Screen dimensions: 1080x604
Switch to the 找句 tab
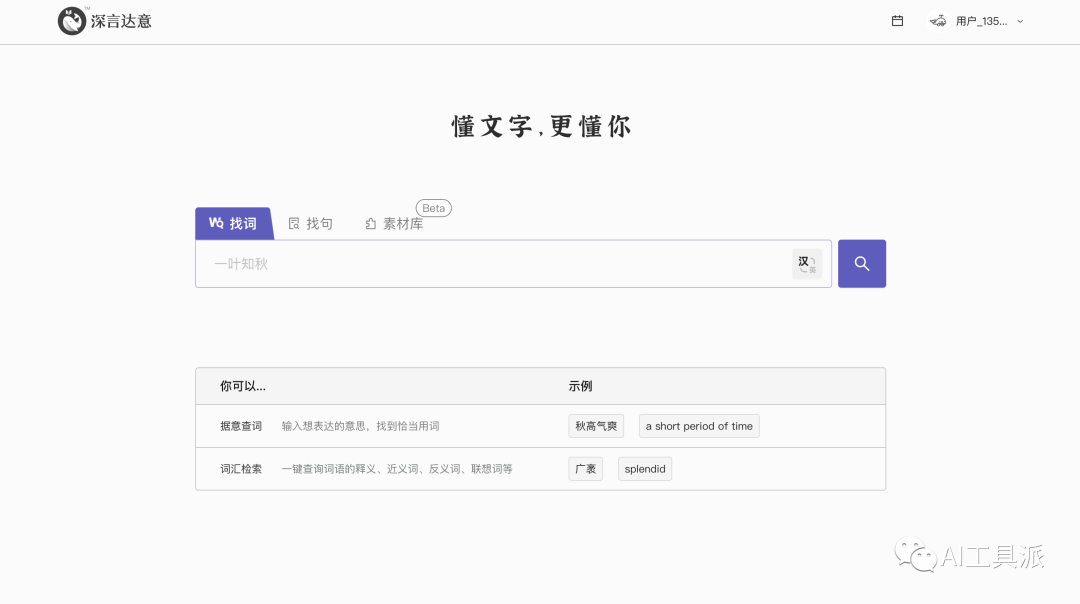coord(311,224)
